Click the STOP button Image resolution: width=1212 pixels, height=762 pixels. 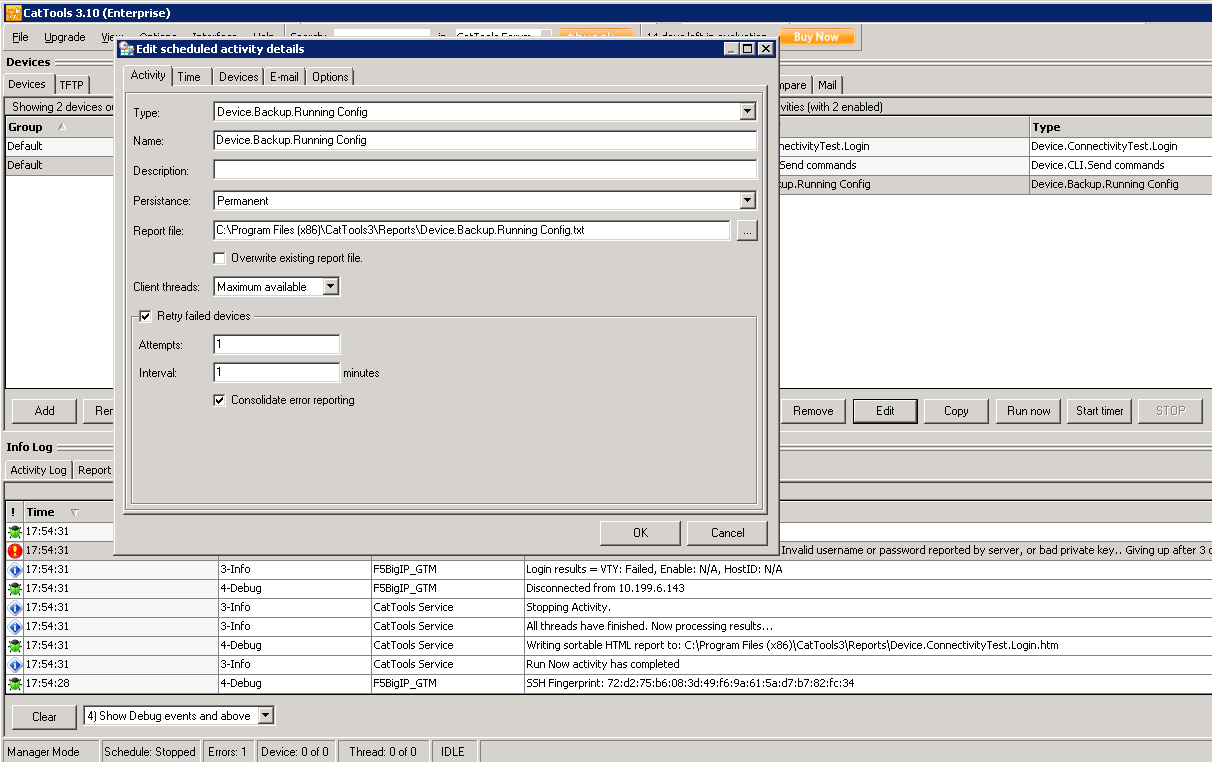1171,411
